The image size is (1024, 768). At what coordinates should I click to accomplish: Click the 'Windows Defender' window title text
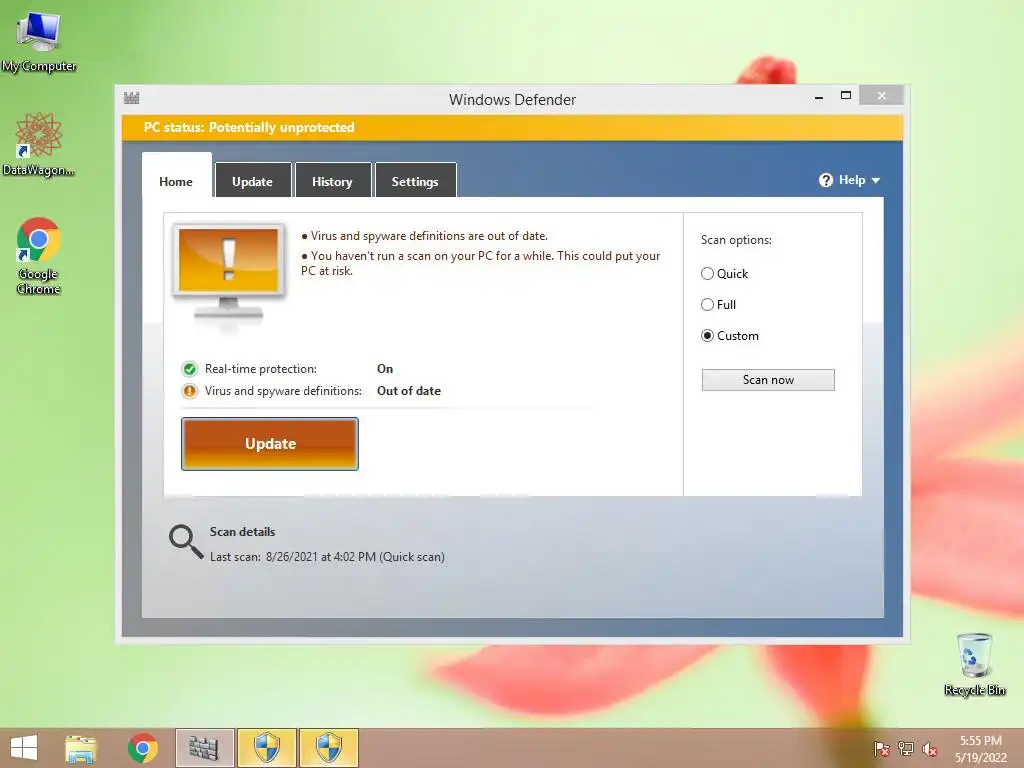click(513, 100)
